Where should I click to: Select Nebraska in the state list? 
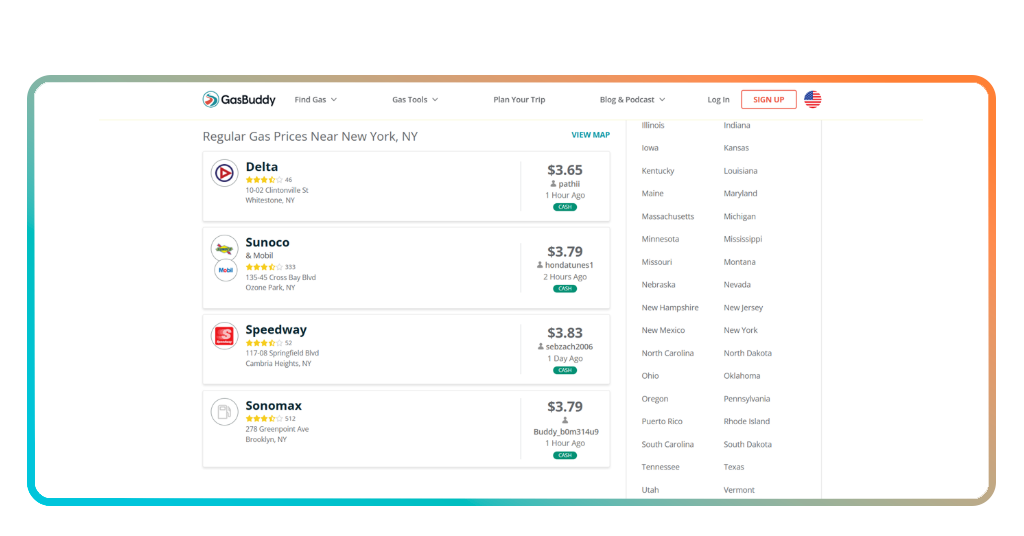658,285
